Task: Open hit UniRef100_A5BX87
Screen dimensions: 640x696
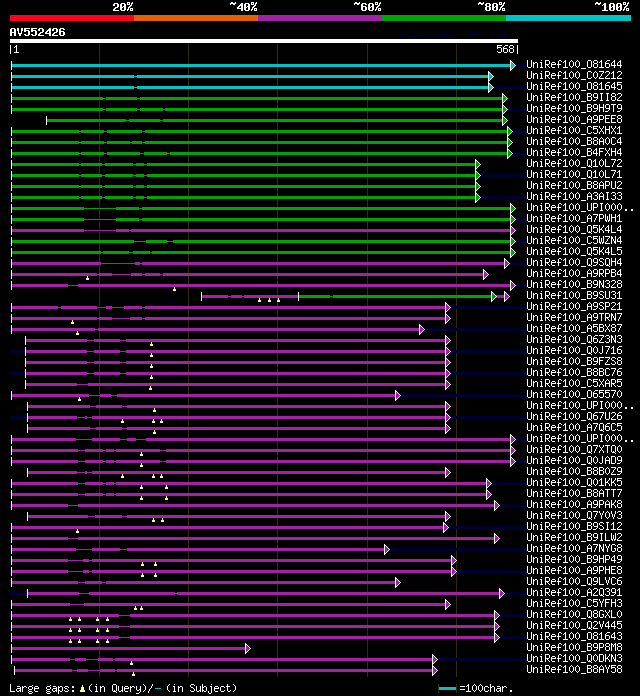Action: point(574,328)
